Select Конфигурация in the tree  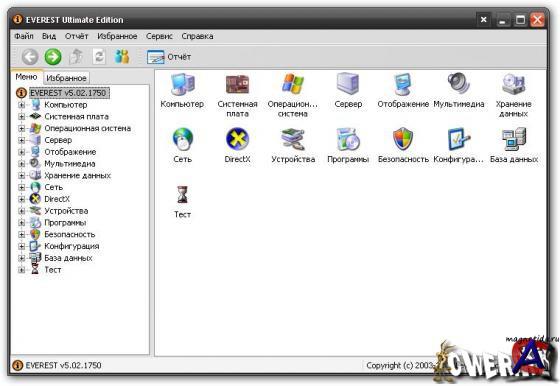pos(71,246)
